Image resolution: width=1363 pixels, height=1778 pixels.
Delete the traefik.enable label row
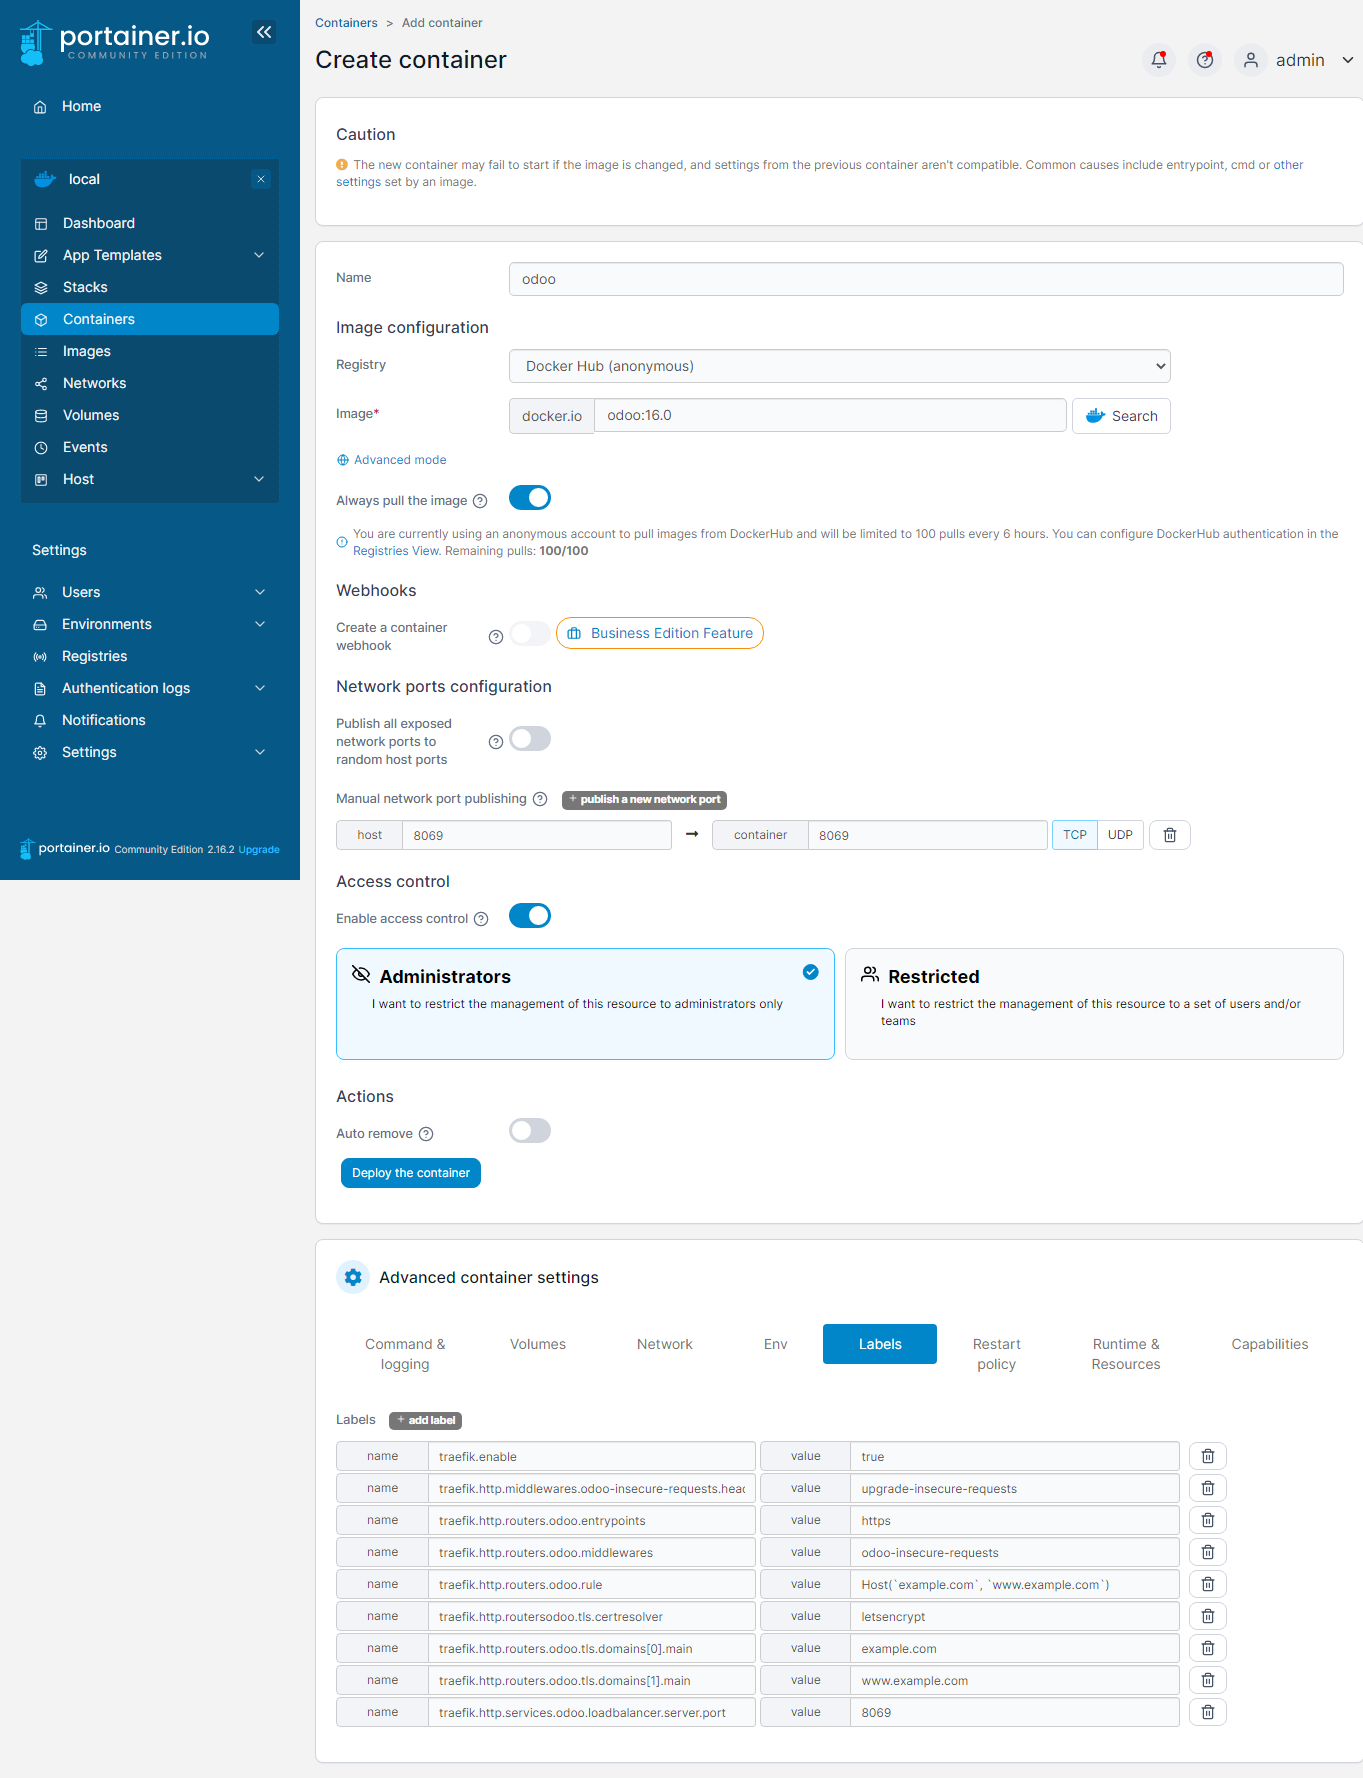(1208, 1456)
